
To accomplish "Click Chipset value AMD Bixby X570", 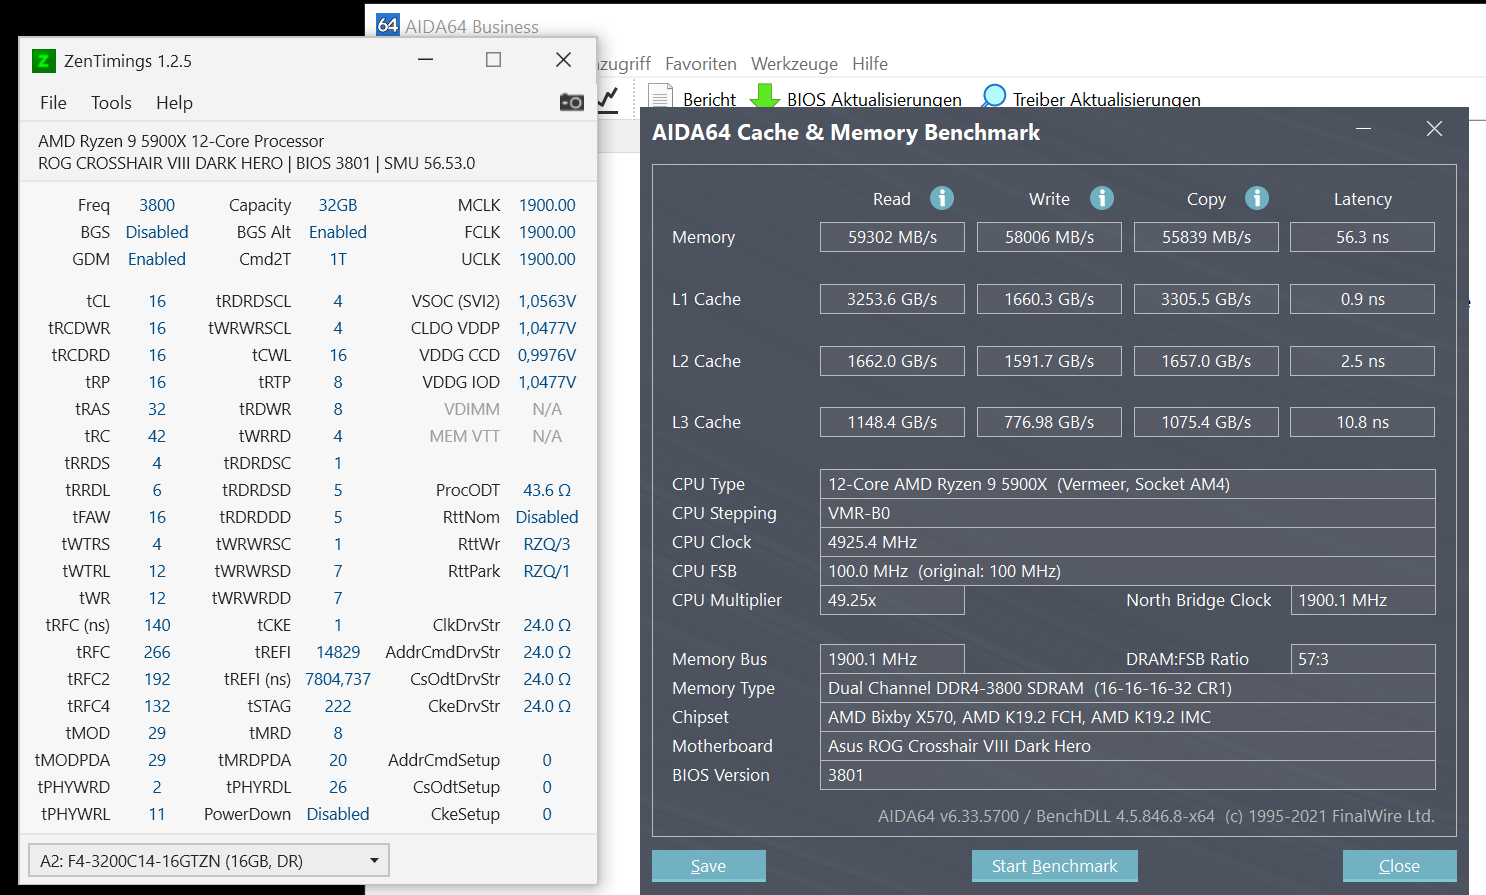I will 1127,717.
